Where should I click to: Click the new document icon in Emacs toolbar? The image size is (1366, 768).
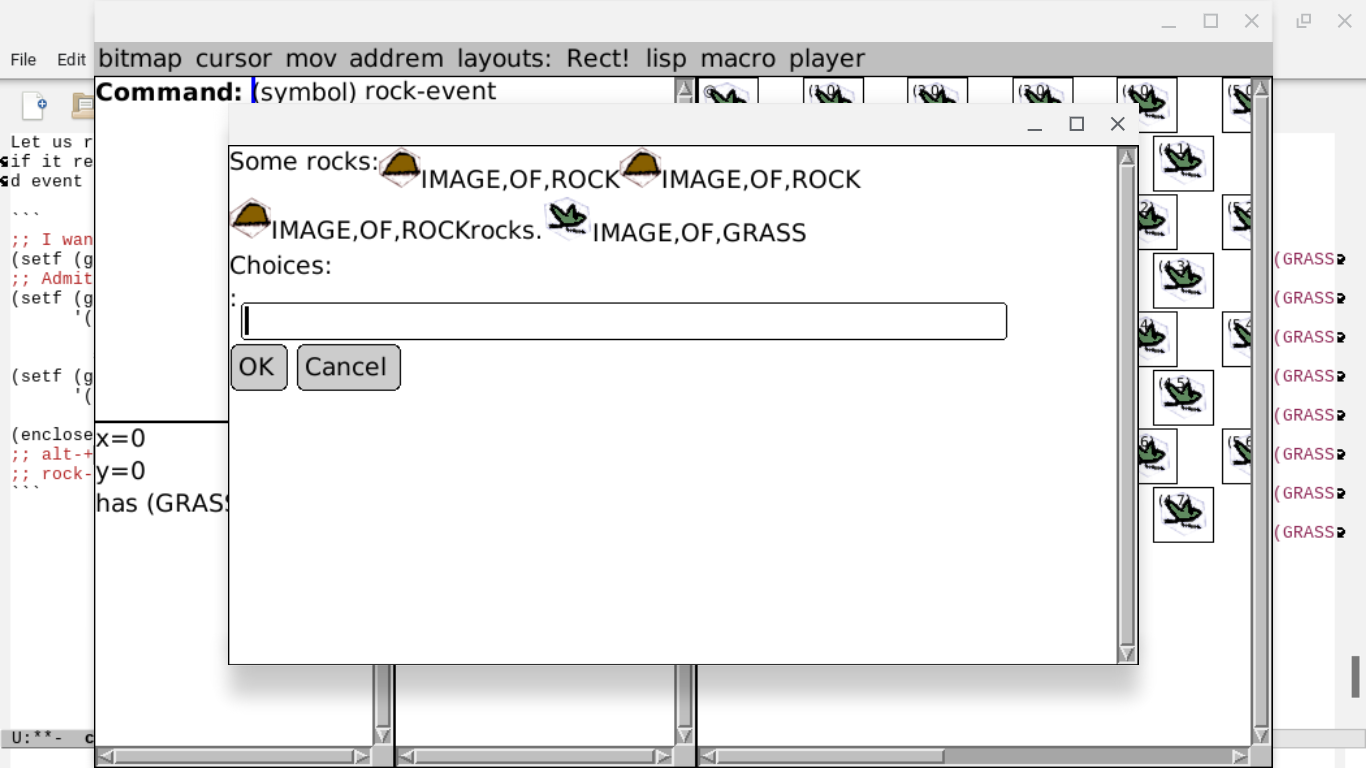35,105
